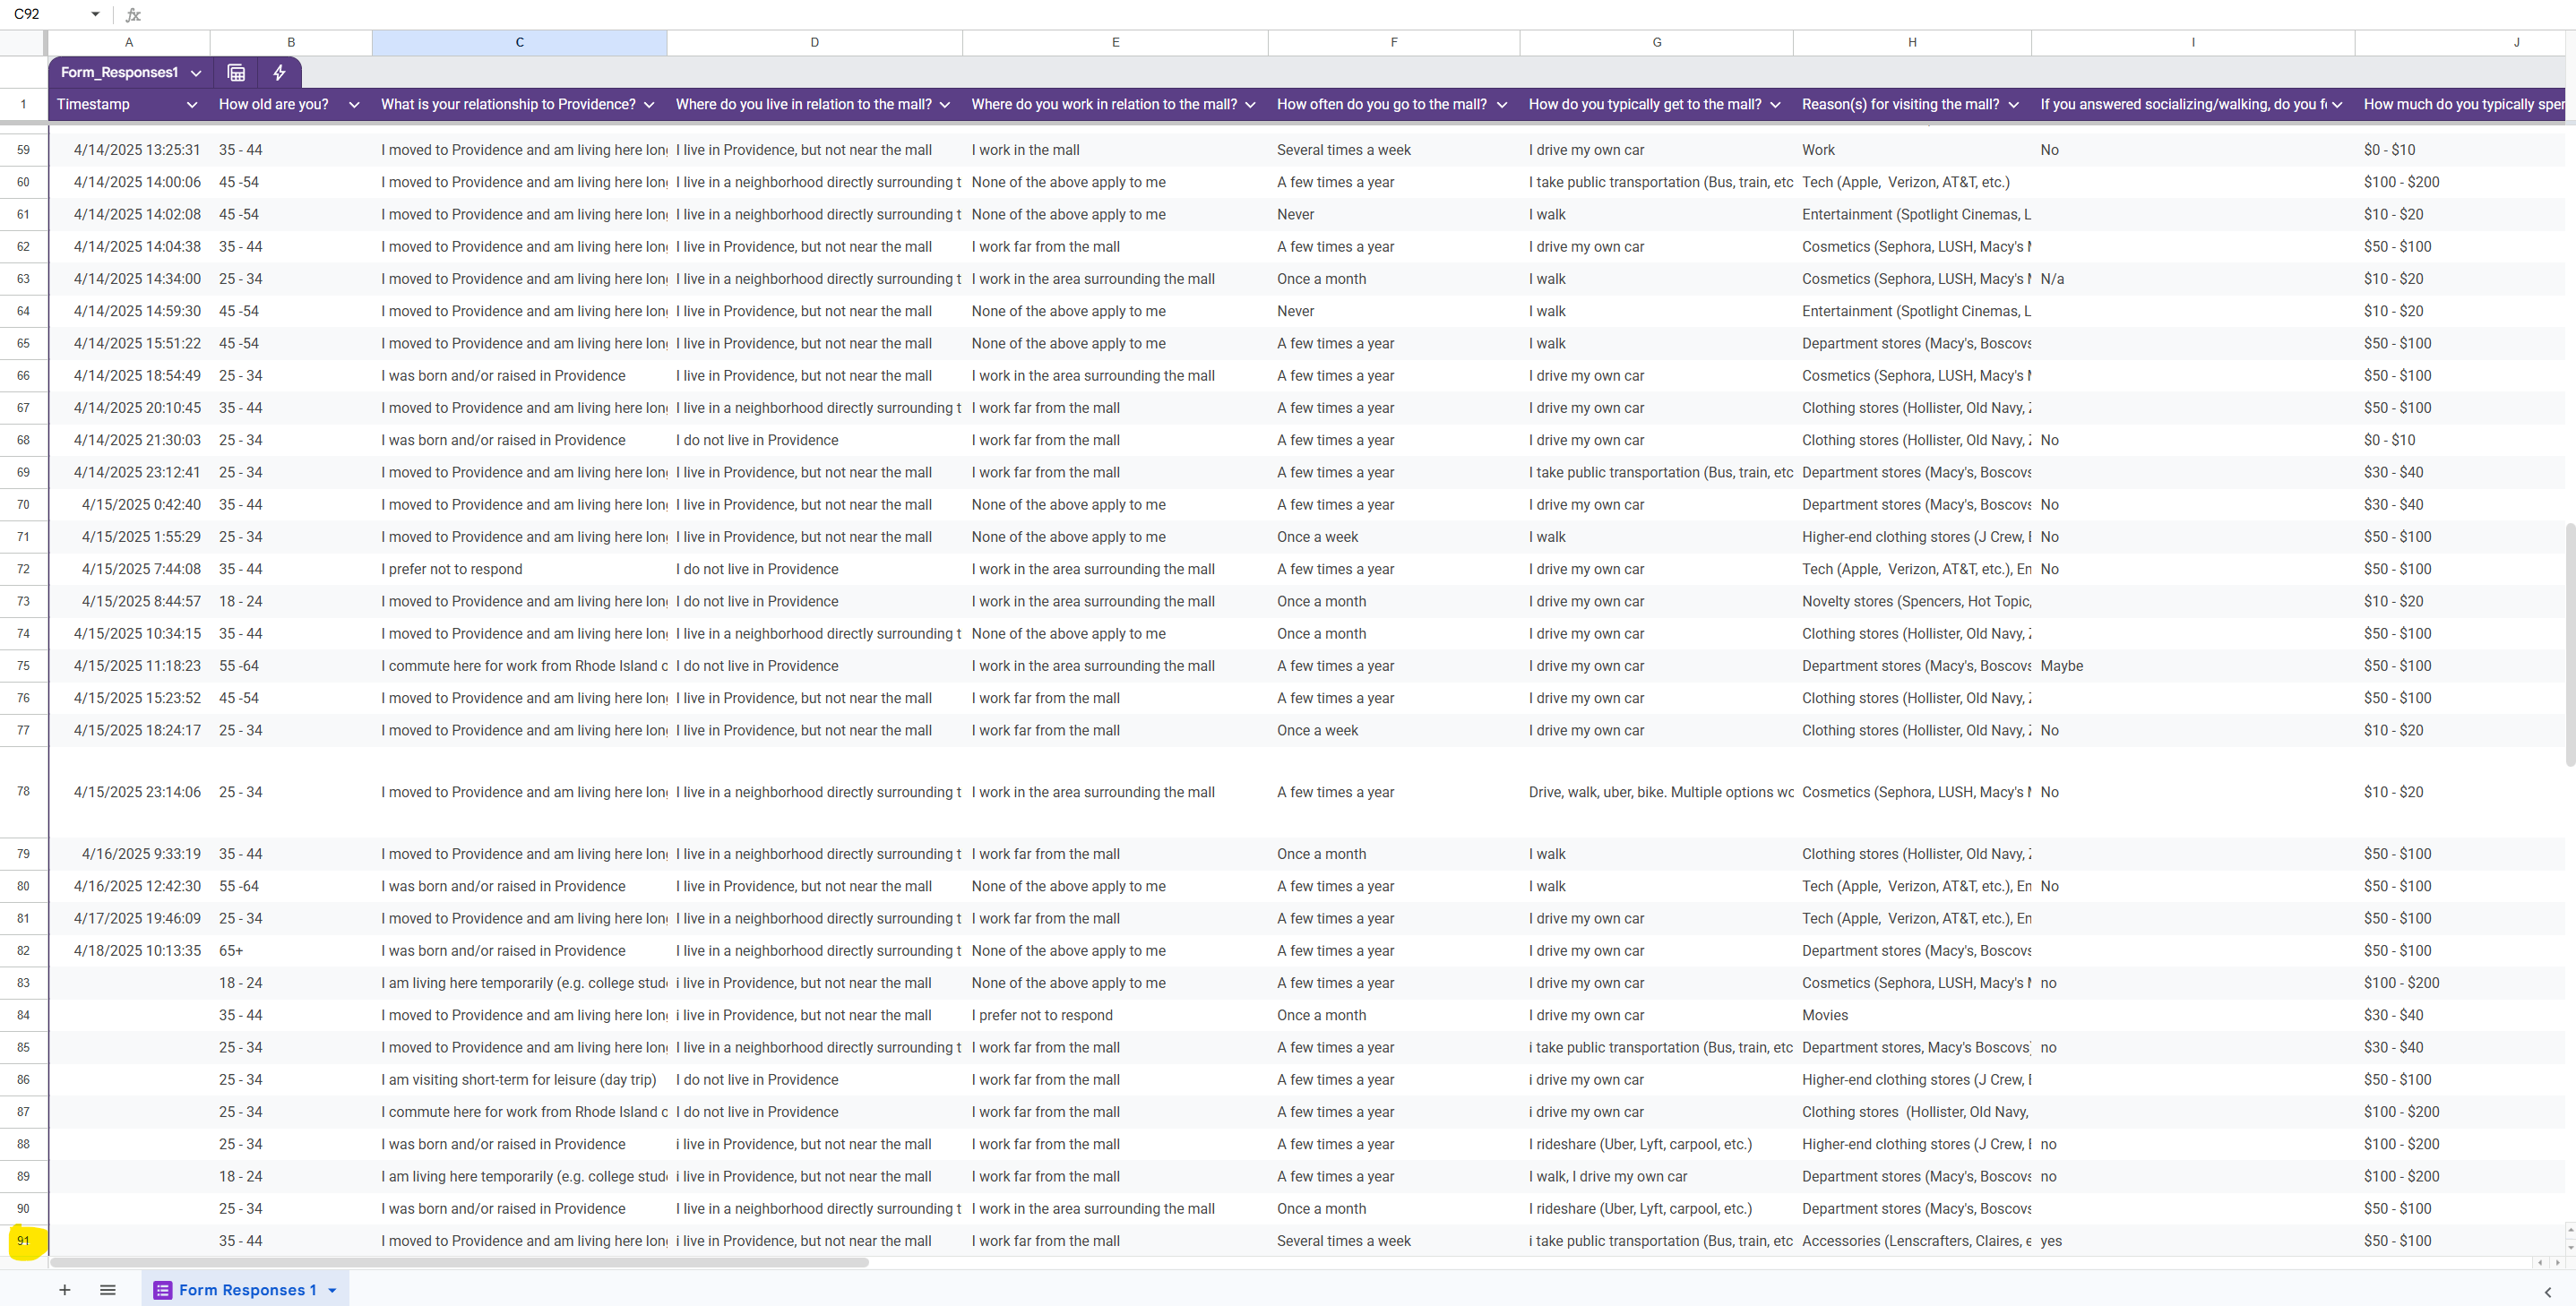The width and height of the screenshot is (2576, 1306).
Task: Add a new sheet with plus icon
Action: (x=64, y=1290)
